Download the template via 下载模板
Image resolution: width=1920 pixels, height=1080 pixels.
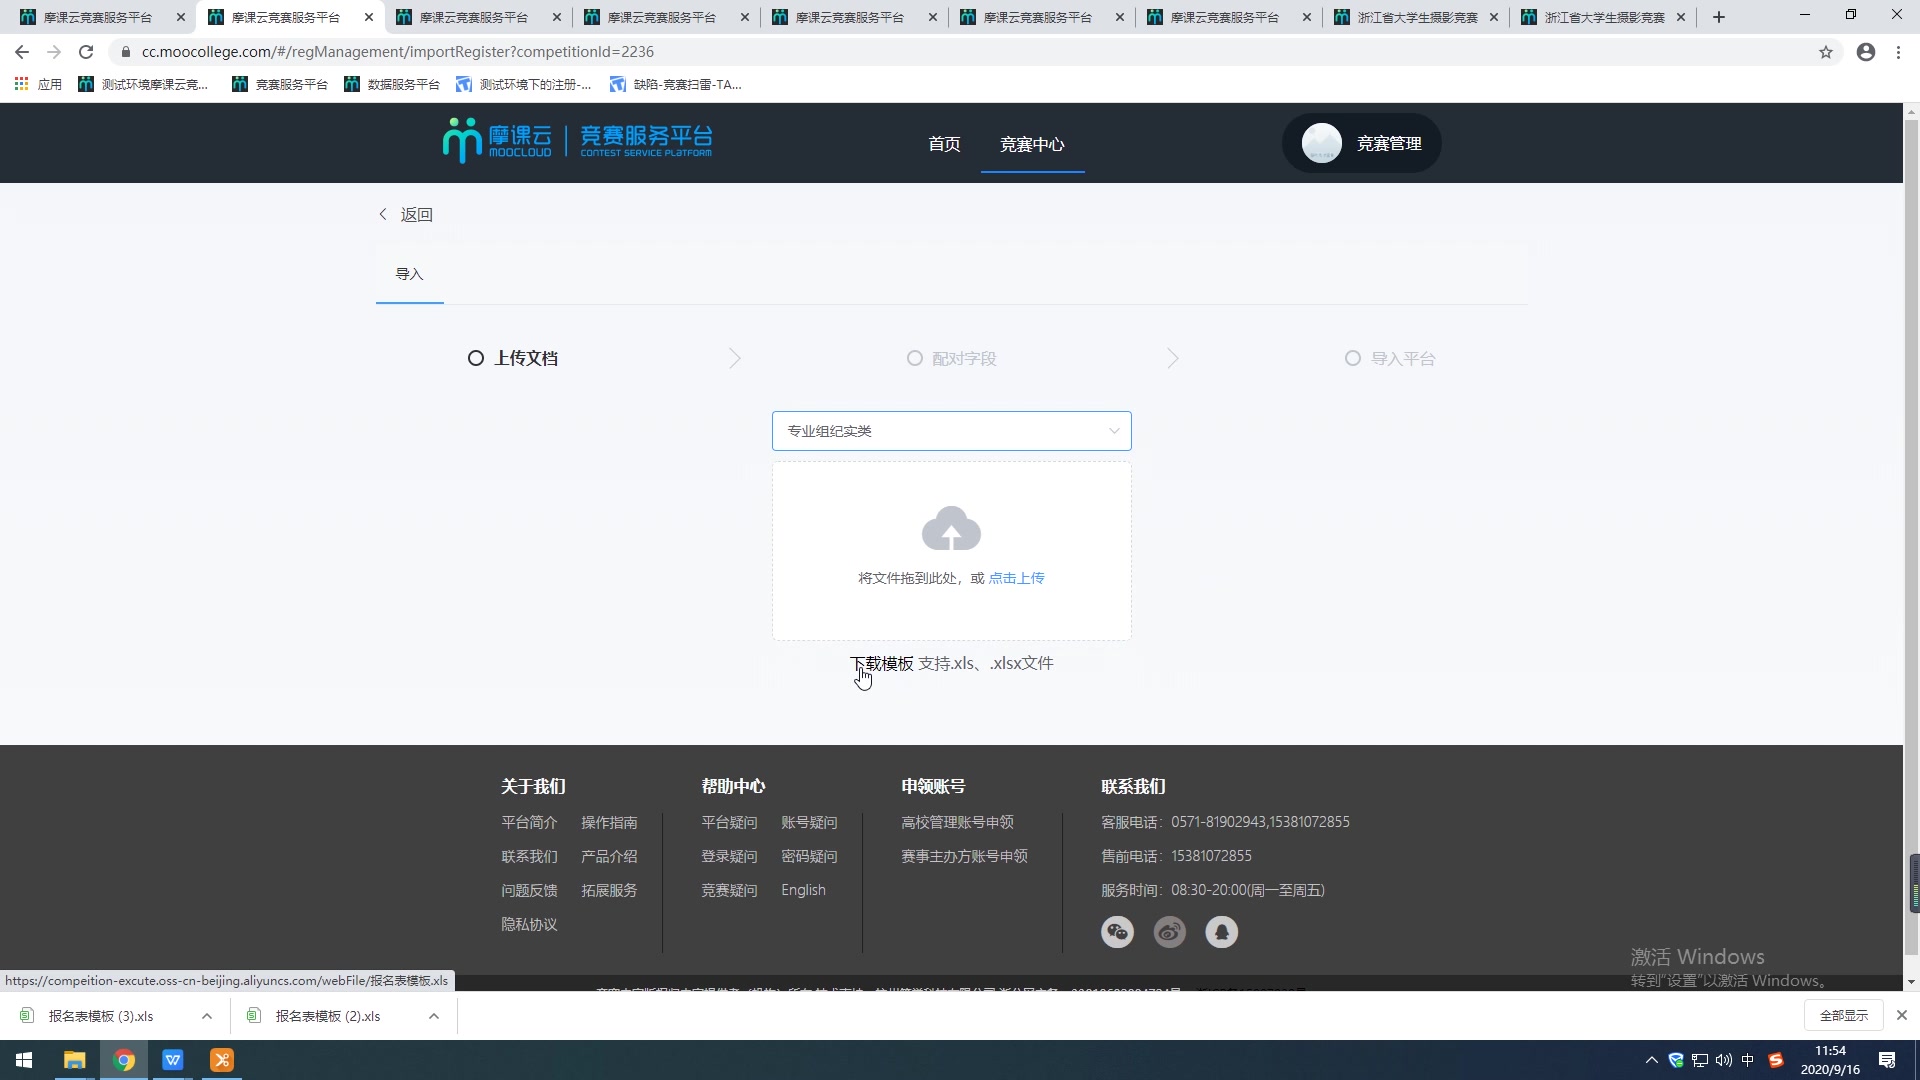[x=882, y=663]
